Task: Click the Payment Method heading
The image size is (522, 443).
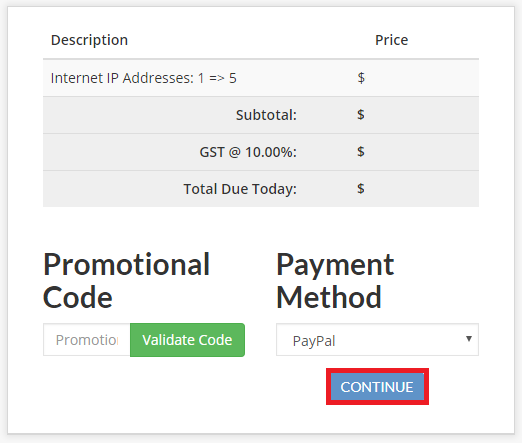Action: [335, 281]
